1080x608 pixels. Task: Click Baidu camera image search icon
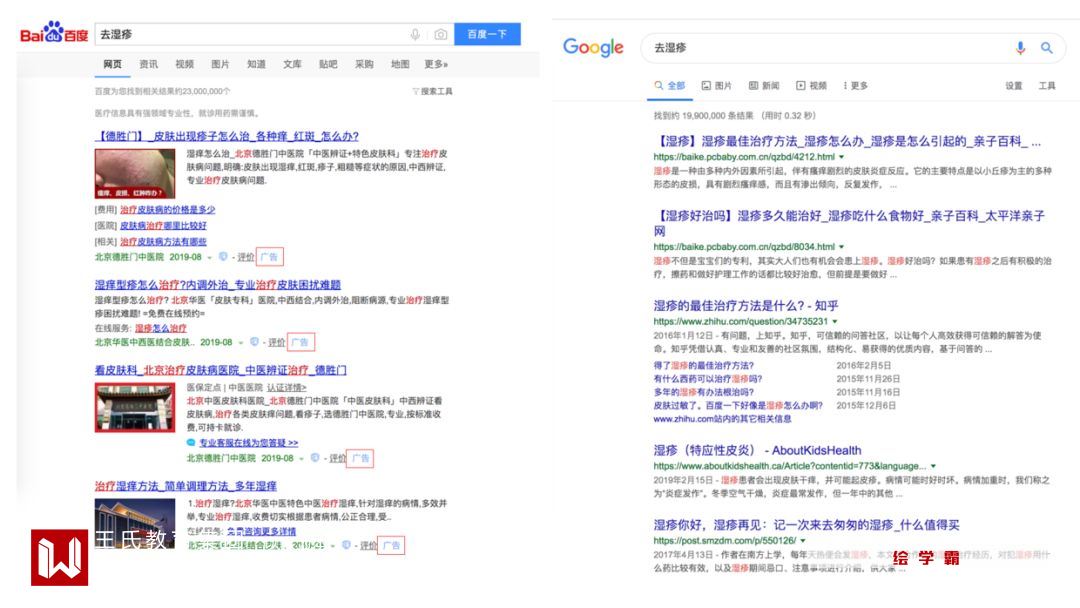(441, 34)
